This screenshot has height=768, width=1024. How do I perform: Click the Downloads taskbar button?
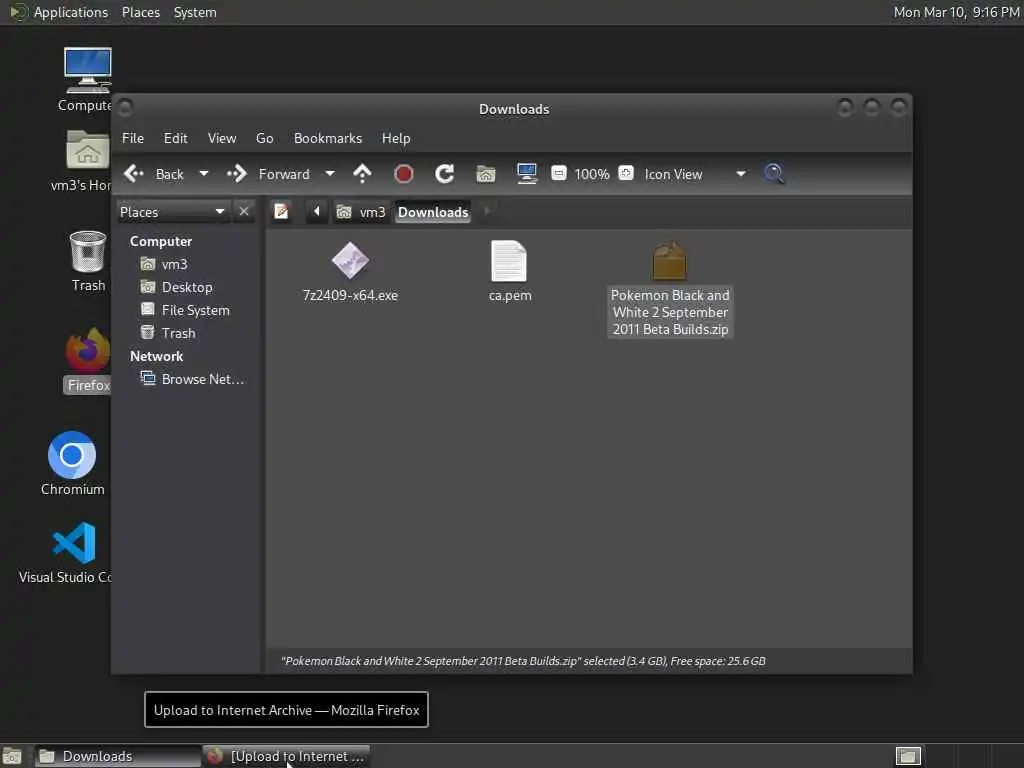118,756
